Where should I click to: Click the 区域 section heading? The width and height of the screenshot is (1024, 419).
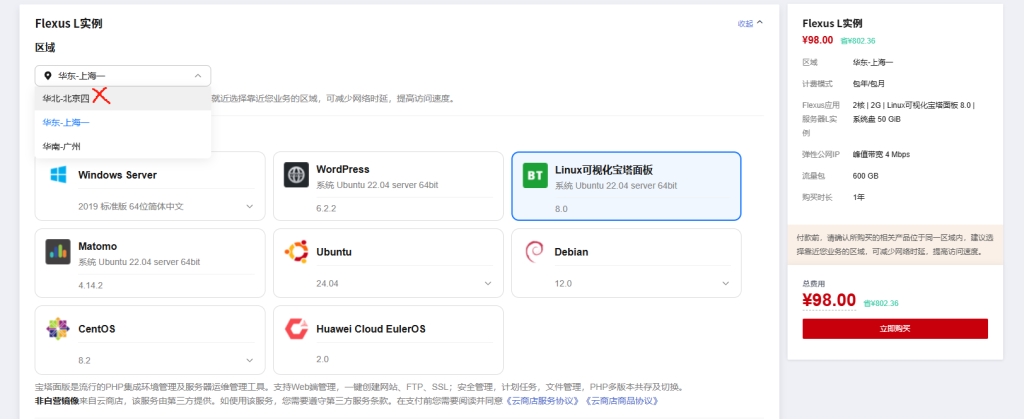tap(45, 47)
